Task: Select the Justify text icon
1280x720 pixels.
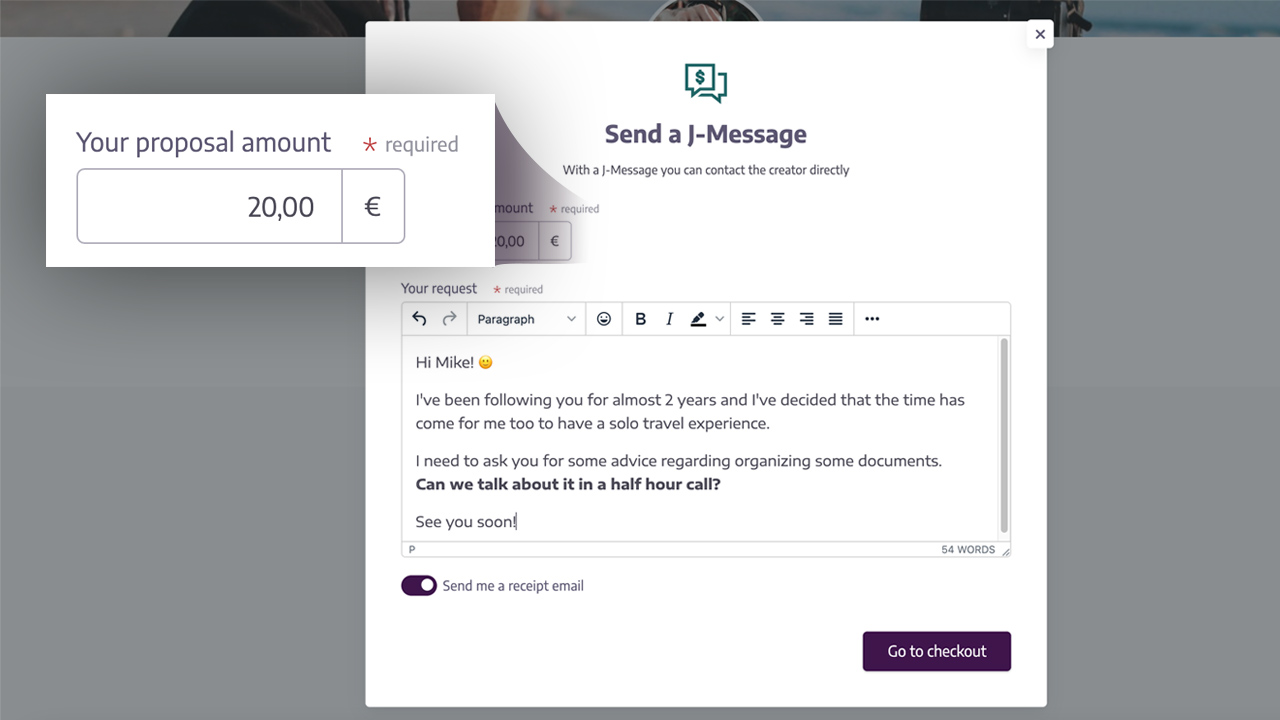Action: [835, 318]
